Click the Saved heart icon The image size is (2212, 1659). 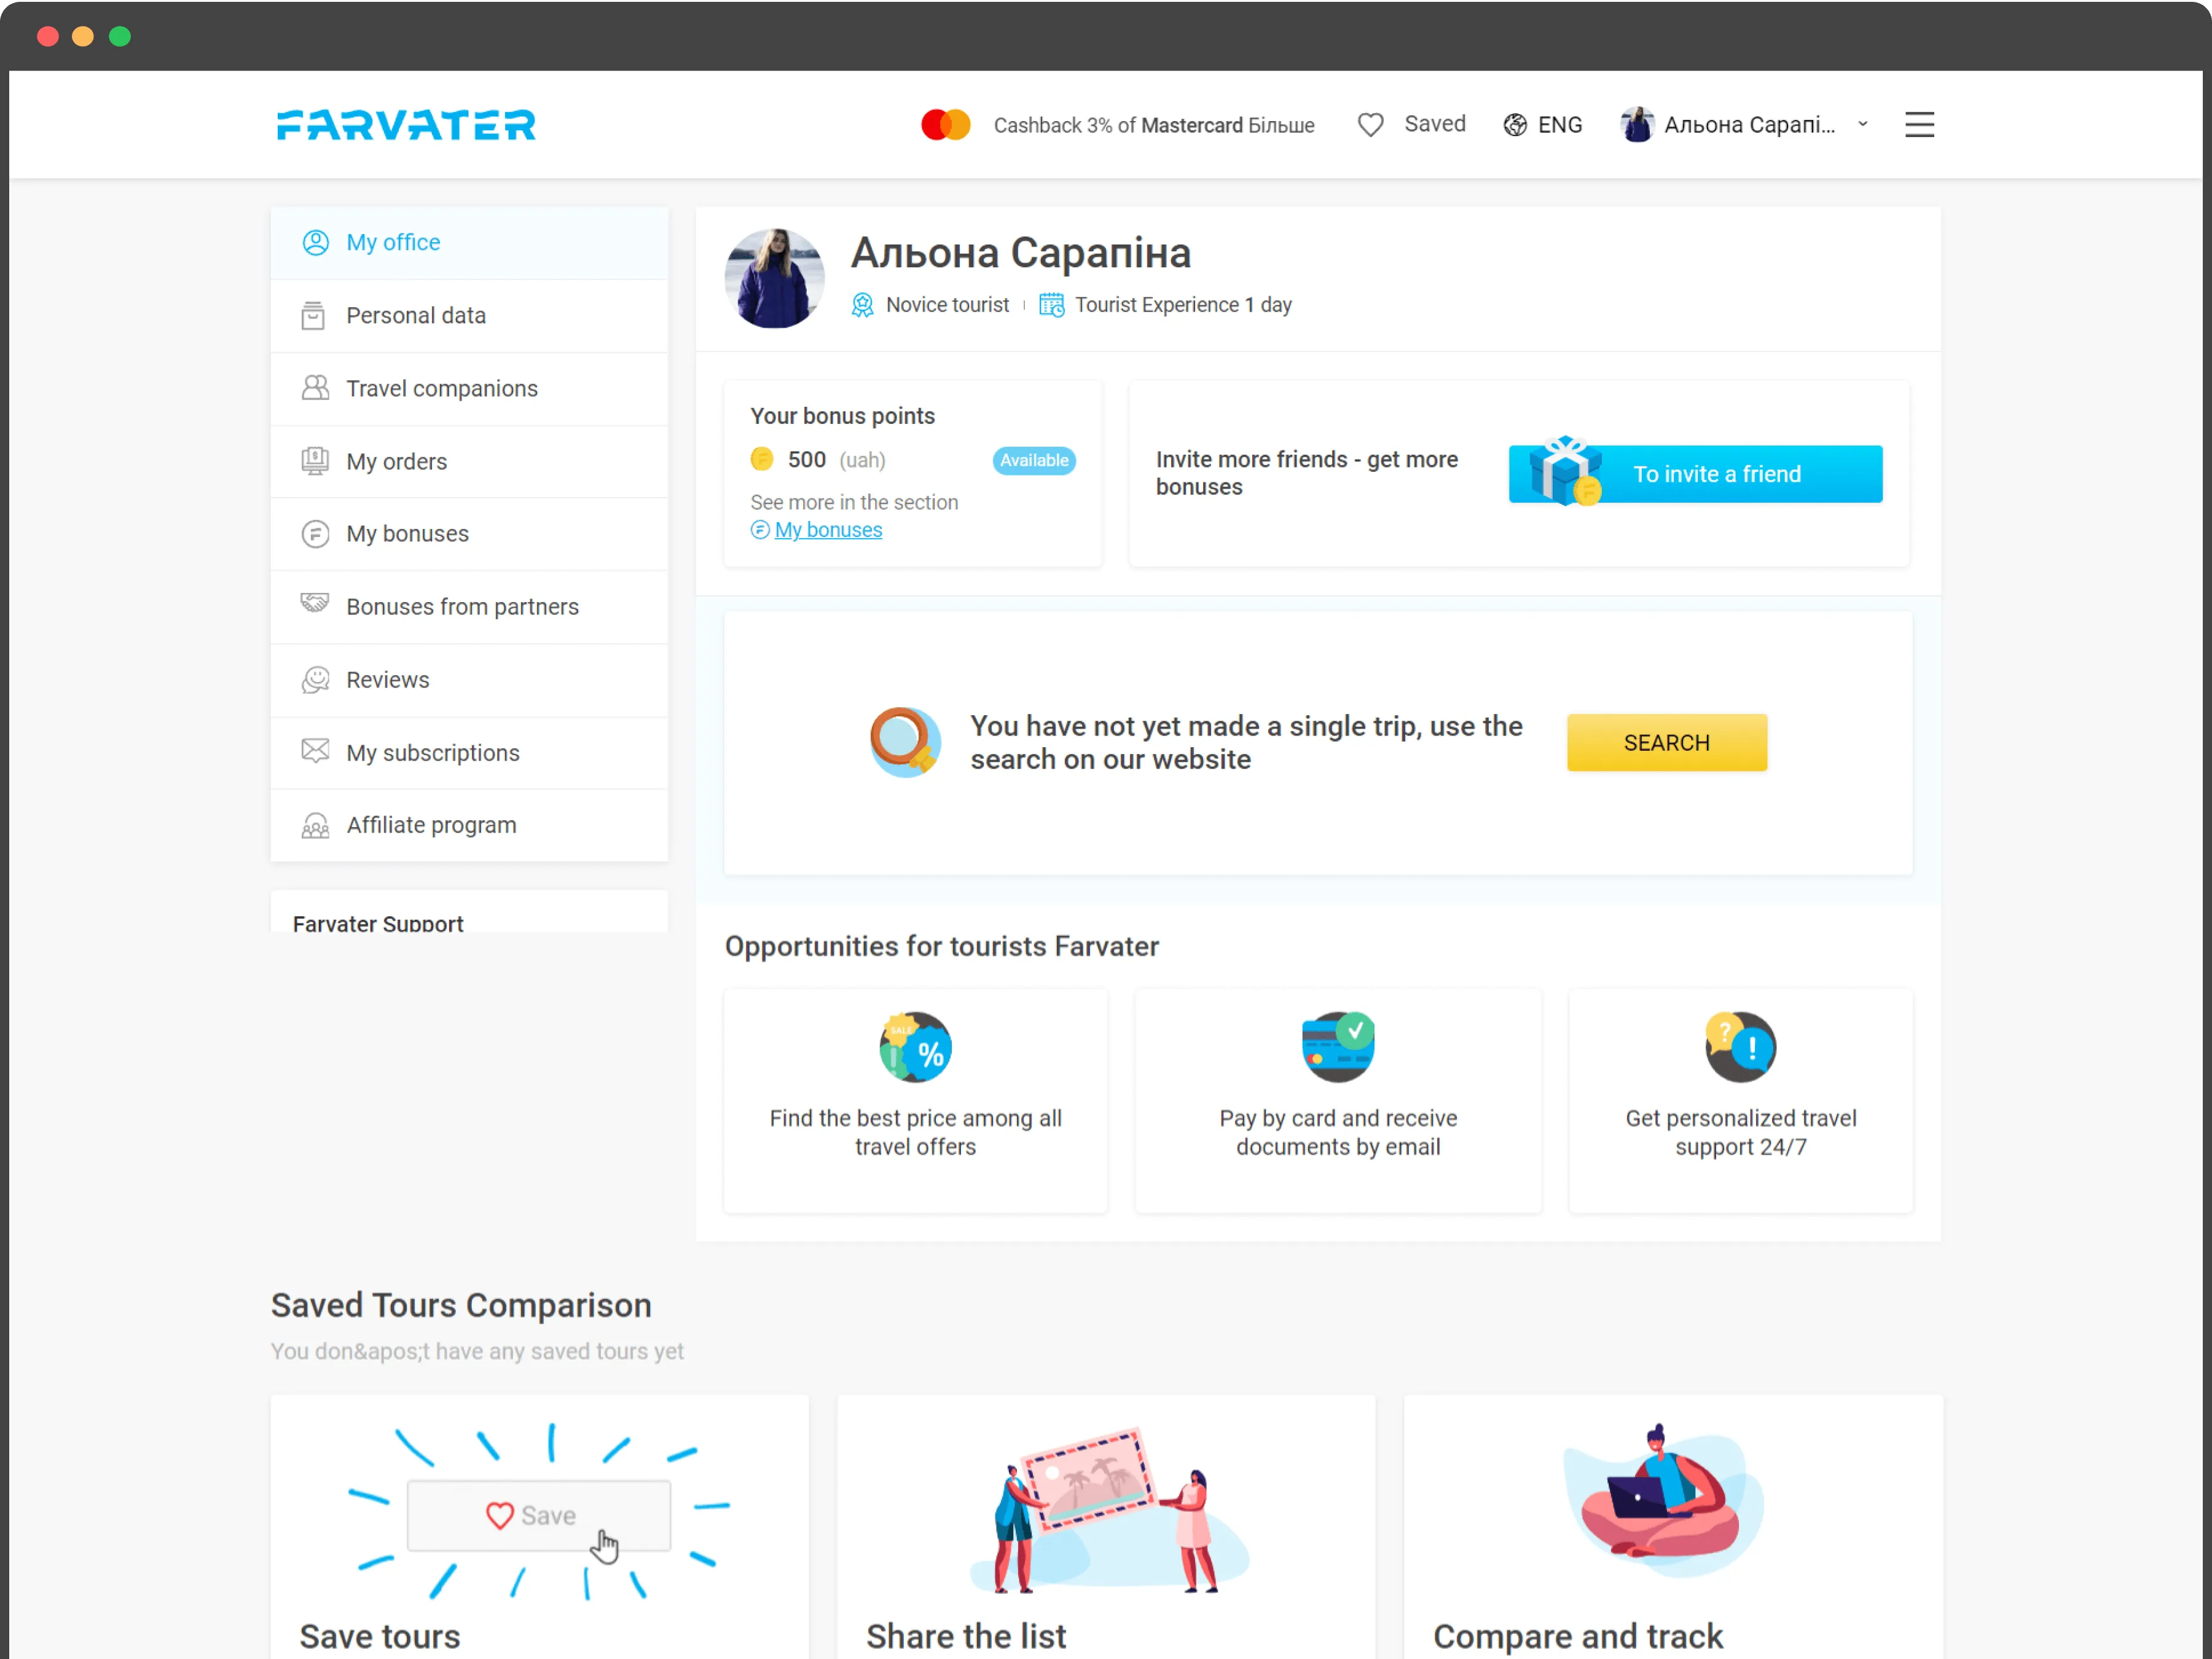(1370, 125)
